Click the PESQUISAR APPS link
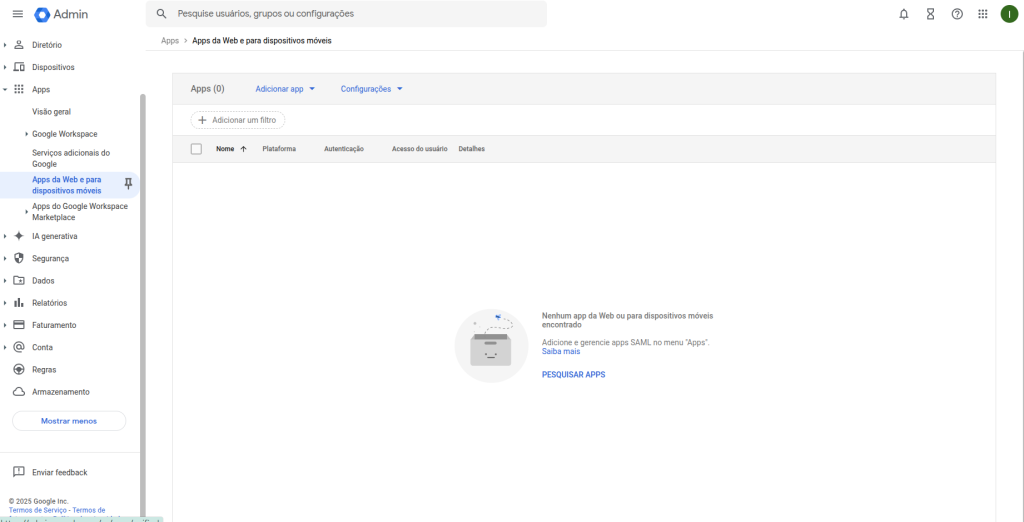1024x522 pixels. coord(573,375)
